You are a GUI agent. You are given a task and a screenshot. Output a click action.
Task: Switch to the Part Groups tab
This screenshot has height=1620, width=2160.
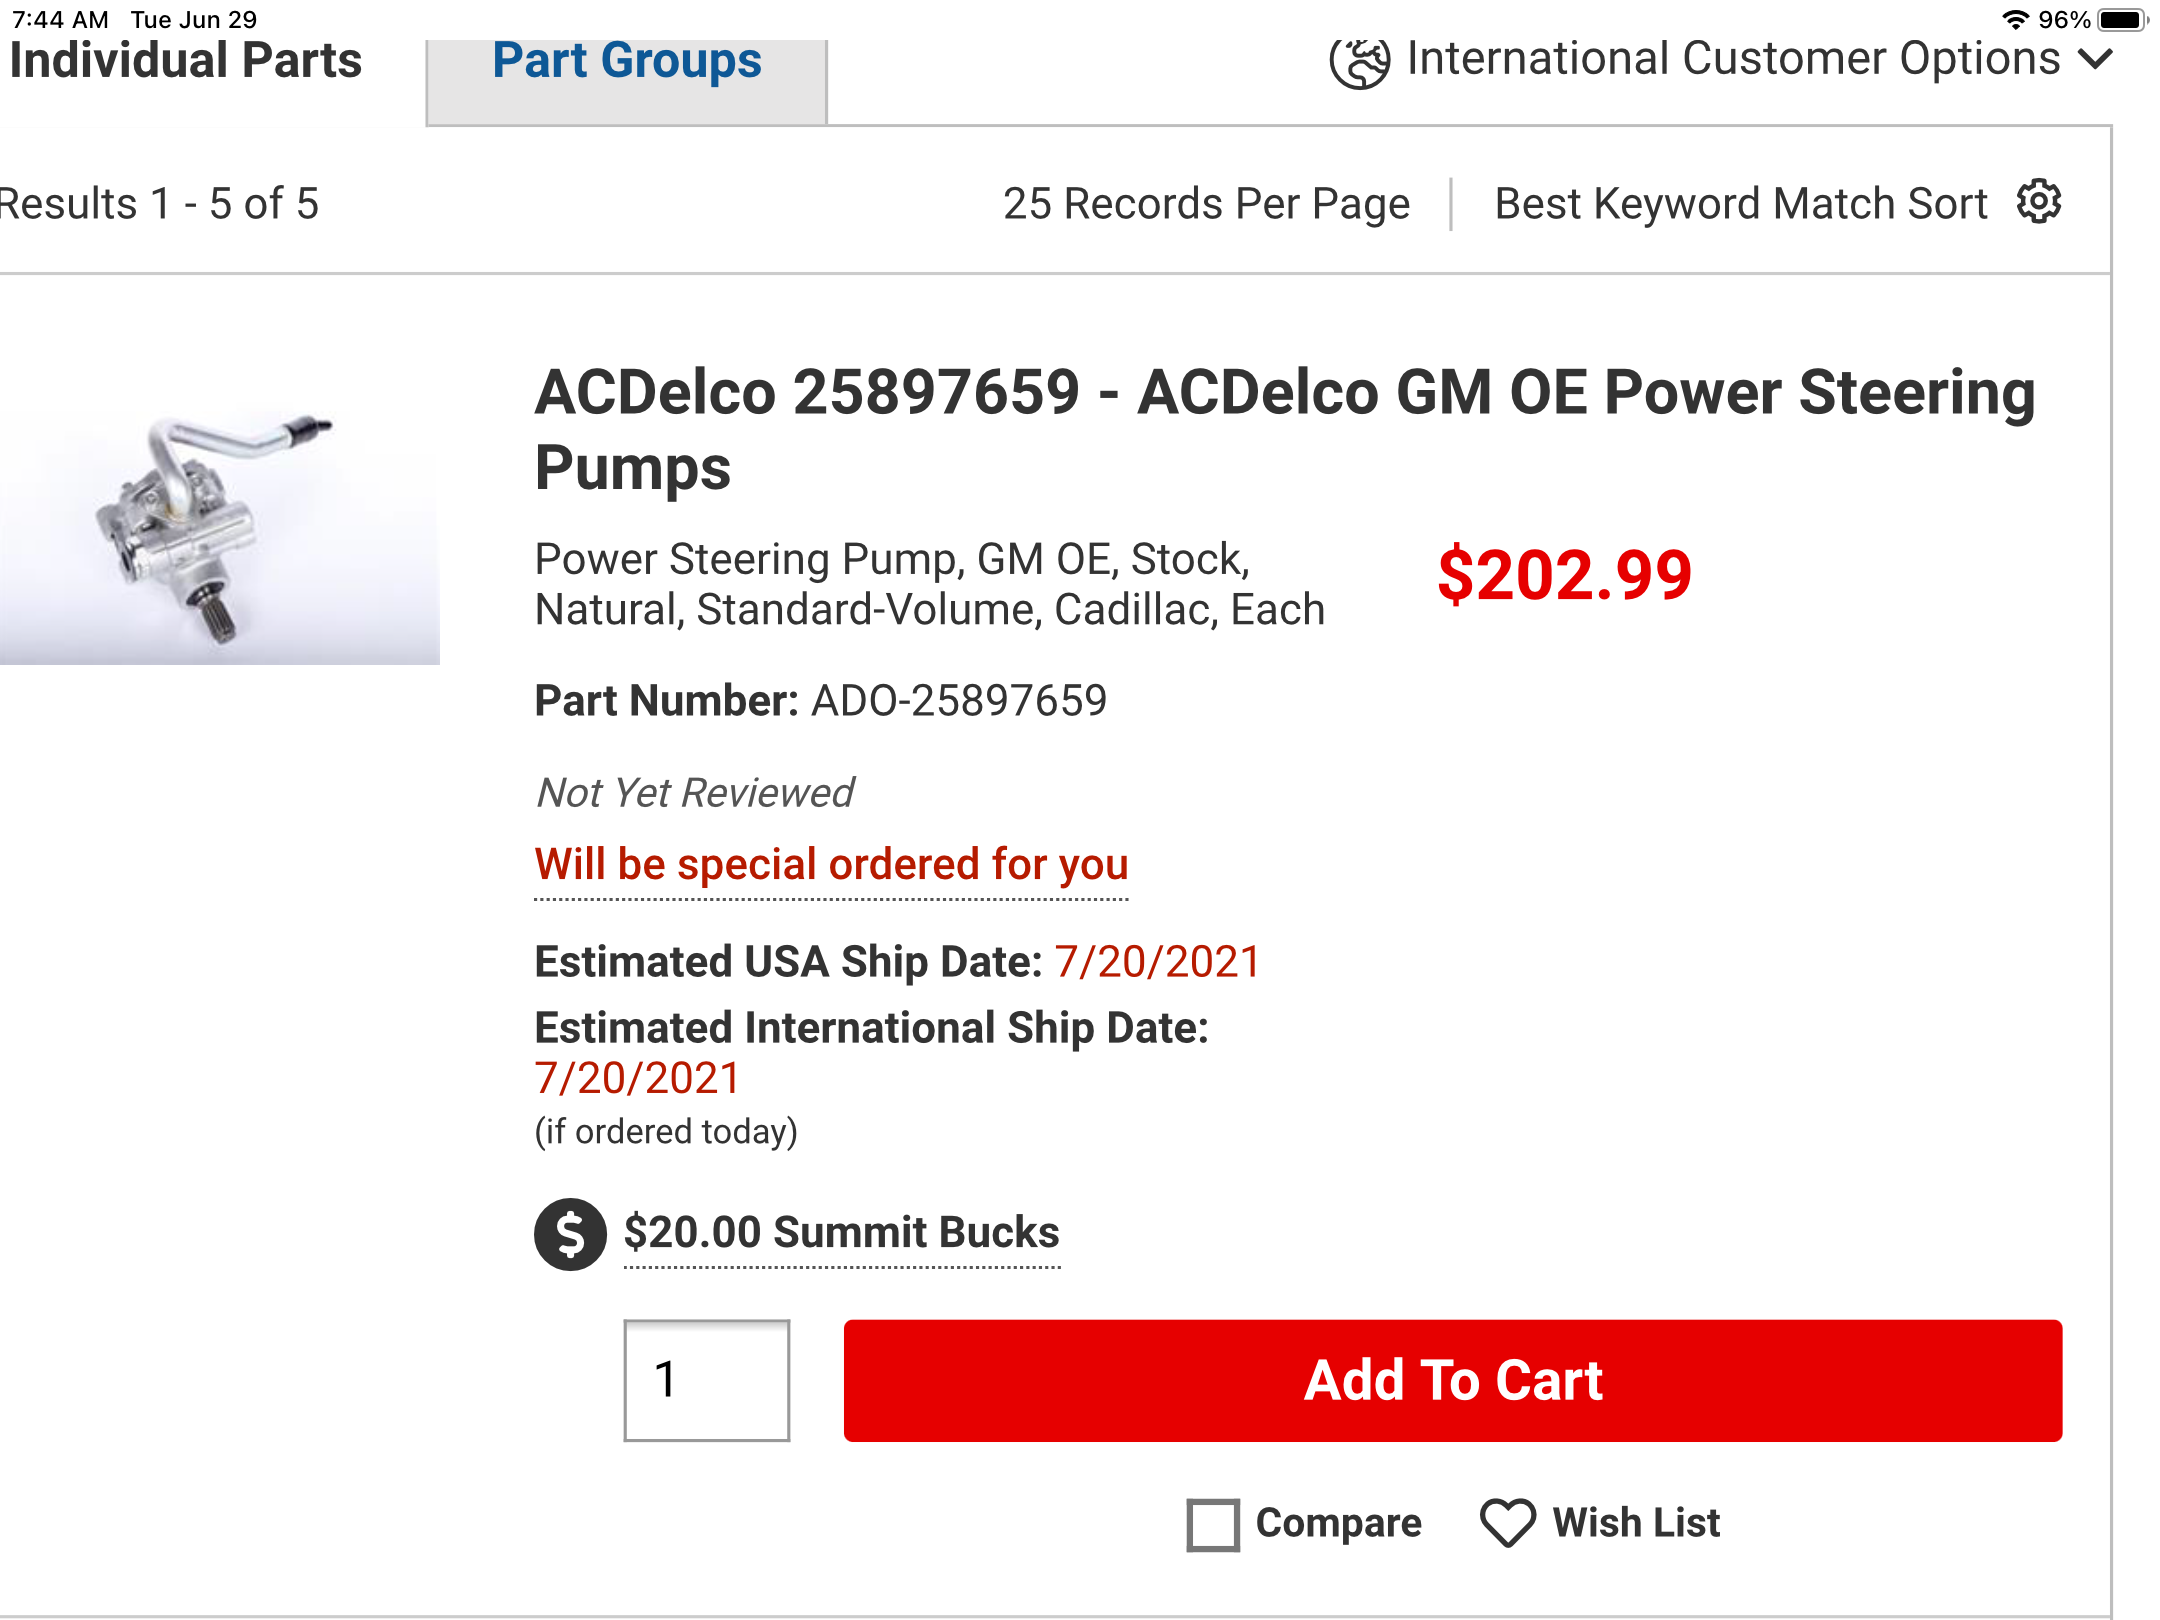(627, 62)
